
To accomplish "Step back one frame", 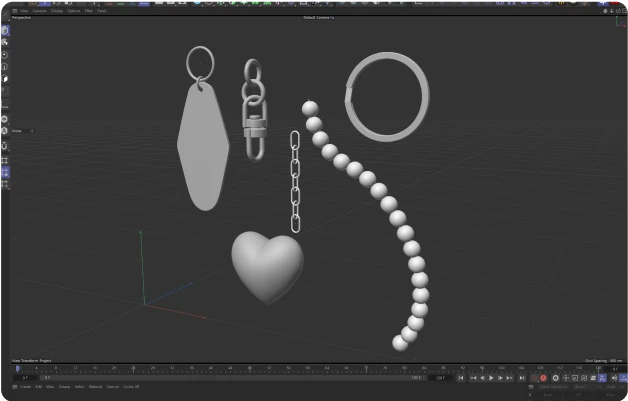I will [483, 378].
